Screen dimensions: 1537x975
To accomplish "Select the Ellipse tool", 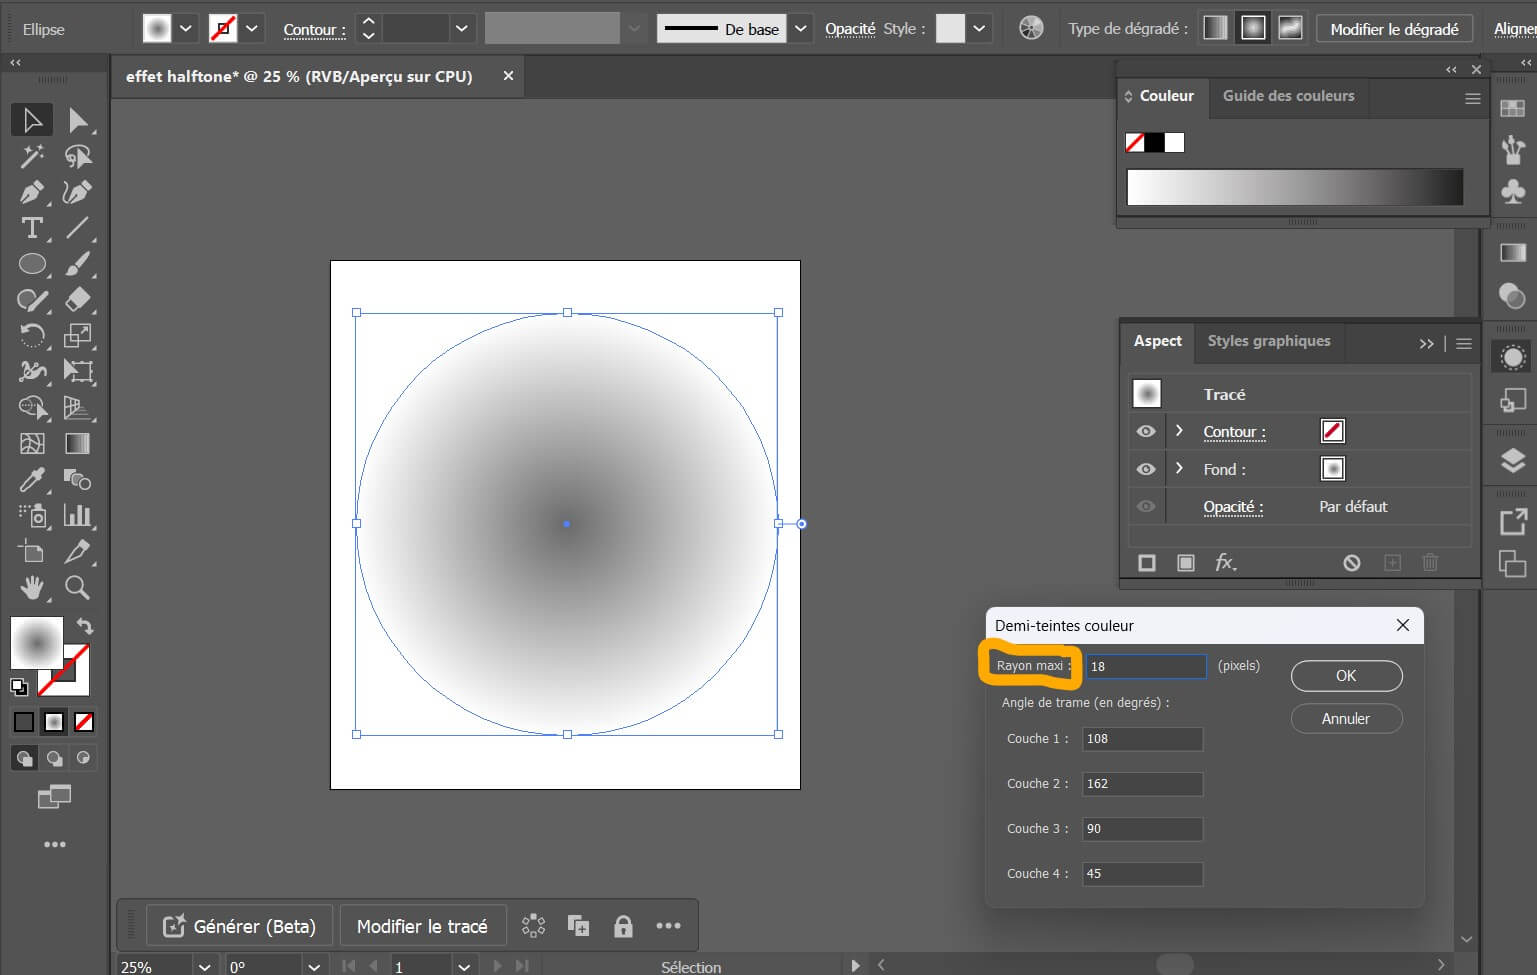I will (32, 264).
